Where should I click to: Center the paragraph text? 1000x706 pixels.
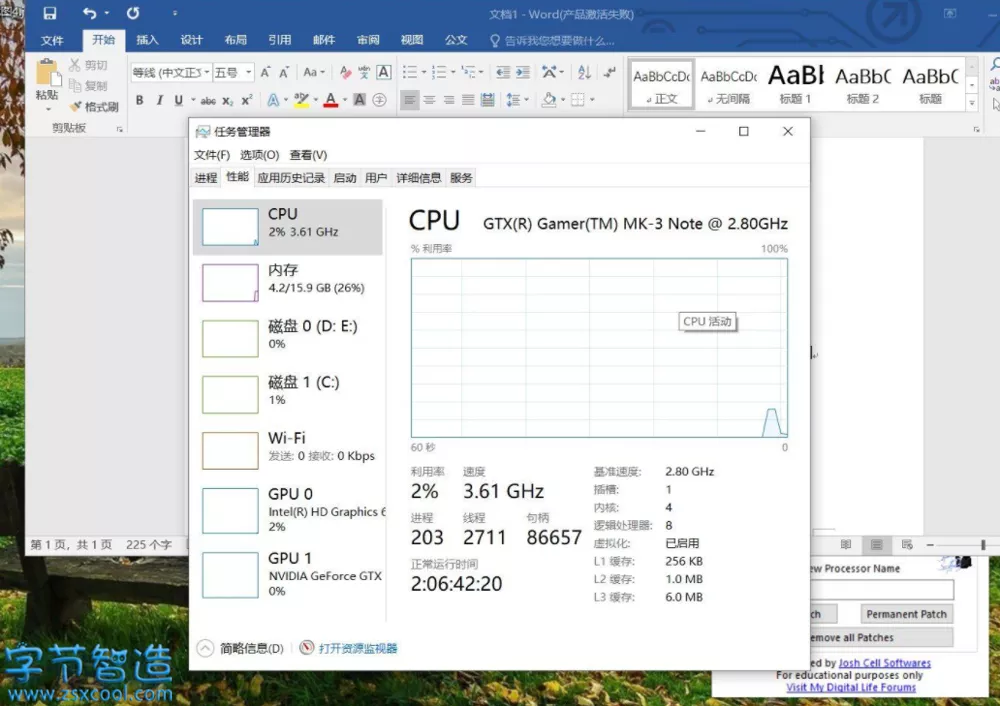point(429,100)
